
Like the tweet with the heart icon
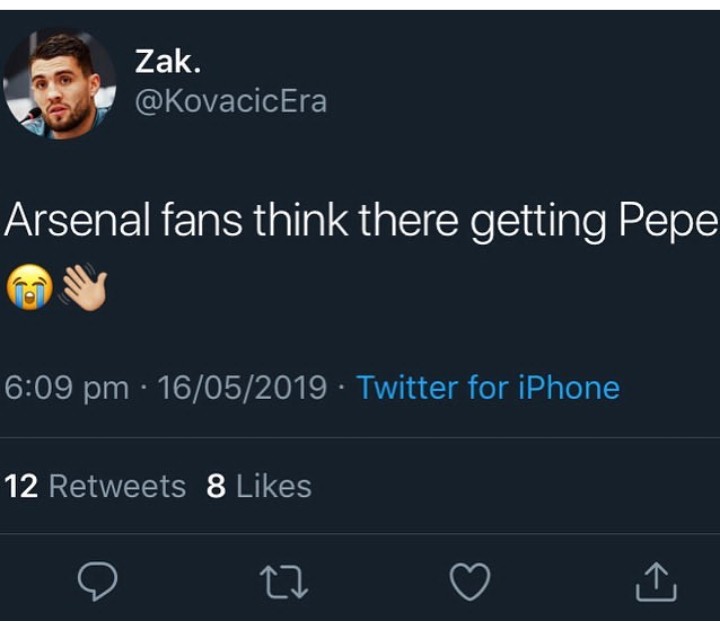coord(470,582)
